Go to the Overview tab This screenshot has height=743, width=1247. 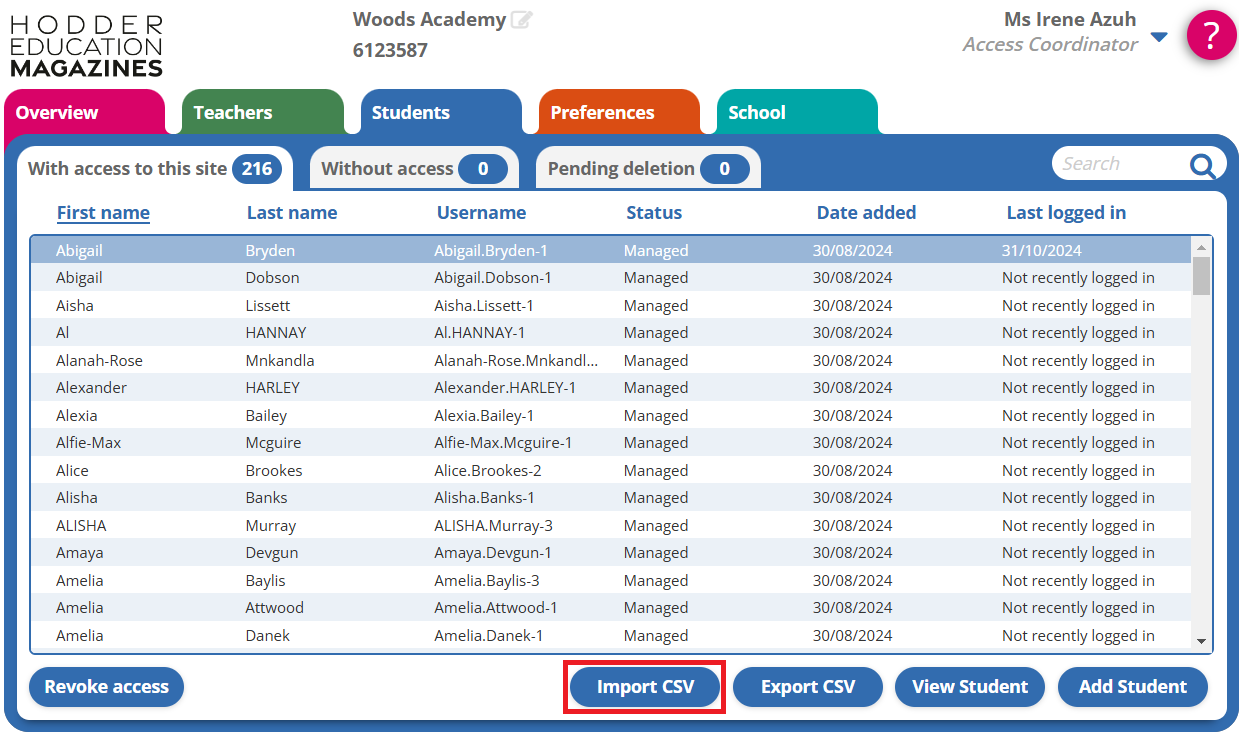(x=57, y=113)
